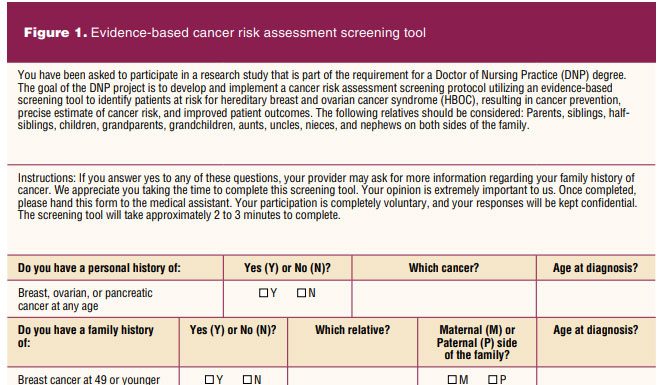This screenshot has width=663, height=385.
Task: Check Y for personal cancer history
Action: (263, 293)
